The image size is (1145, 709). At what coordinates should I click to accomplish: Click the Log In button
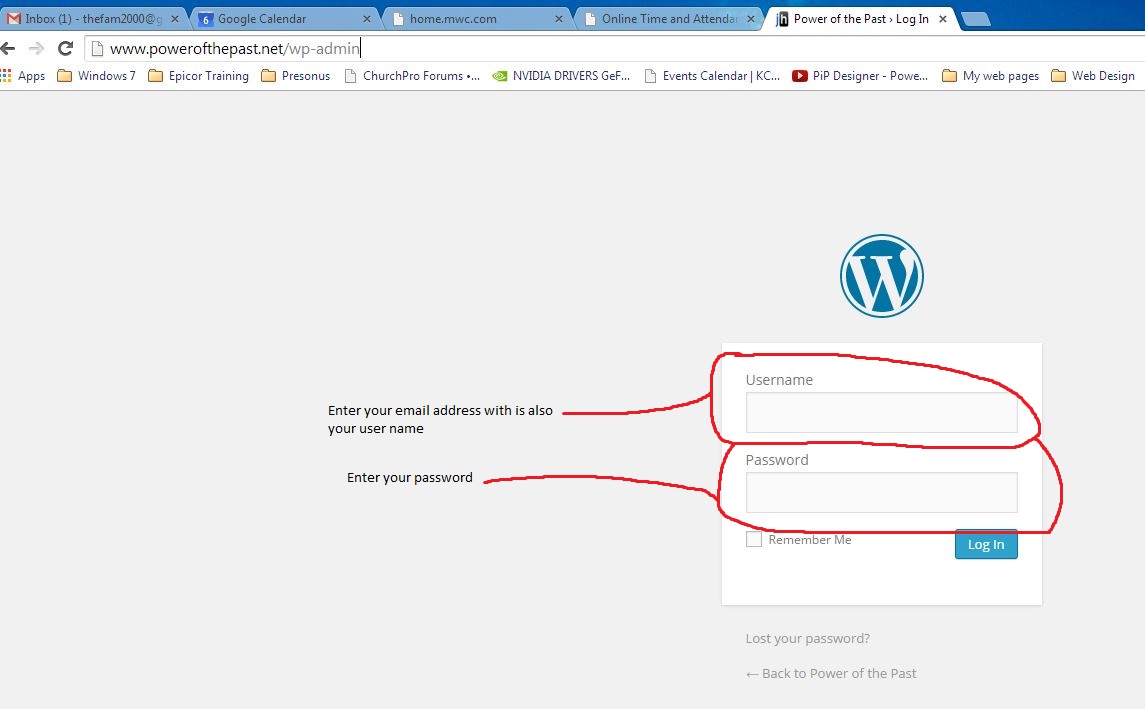click(x=986, y=545)
